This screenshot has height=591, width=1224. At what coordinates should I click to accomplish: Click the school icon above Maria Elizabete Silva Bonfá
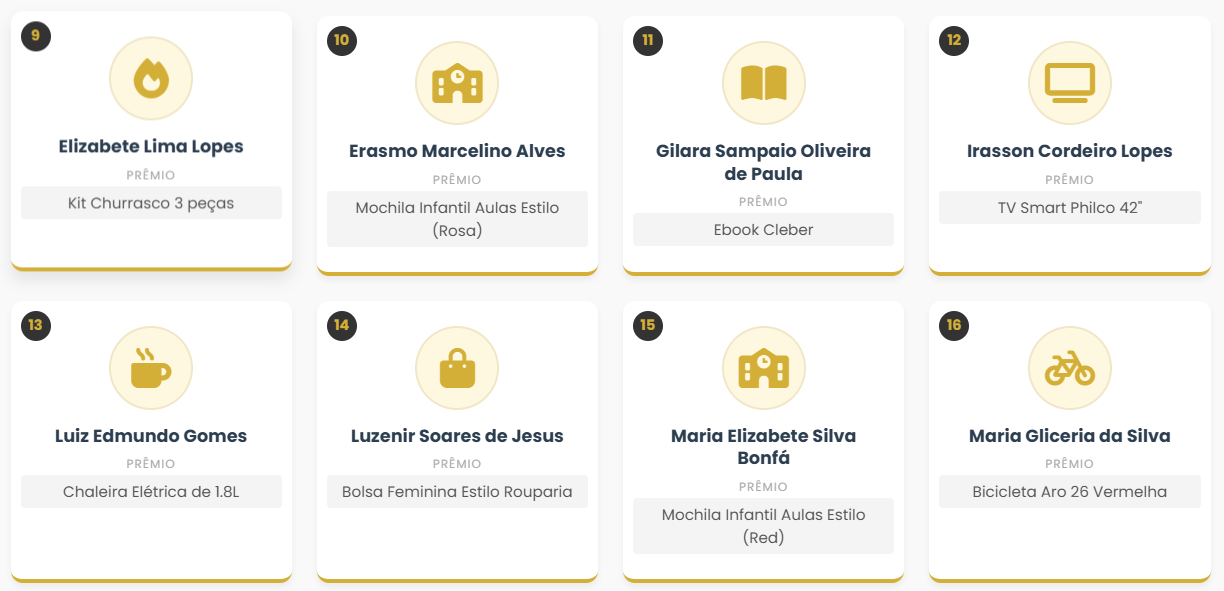(764, 368)
